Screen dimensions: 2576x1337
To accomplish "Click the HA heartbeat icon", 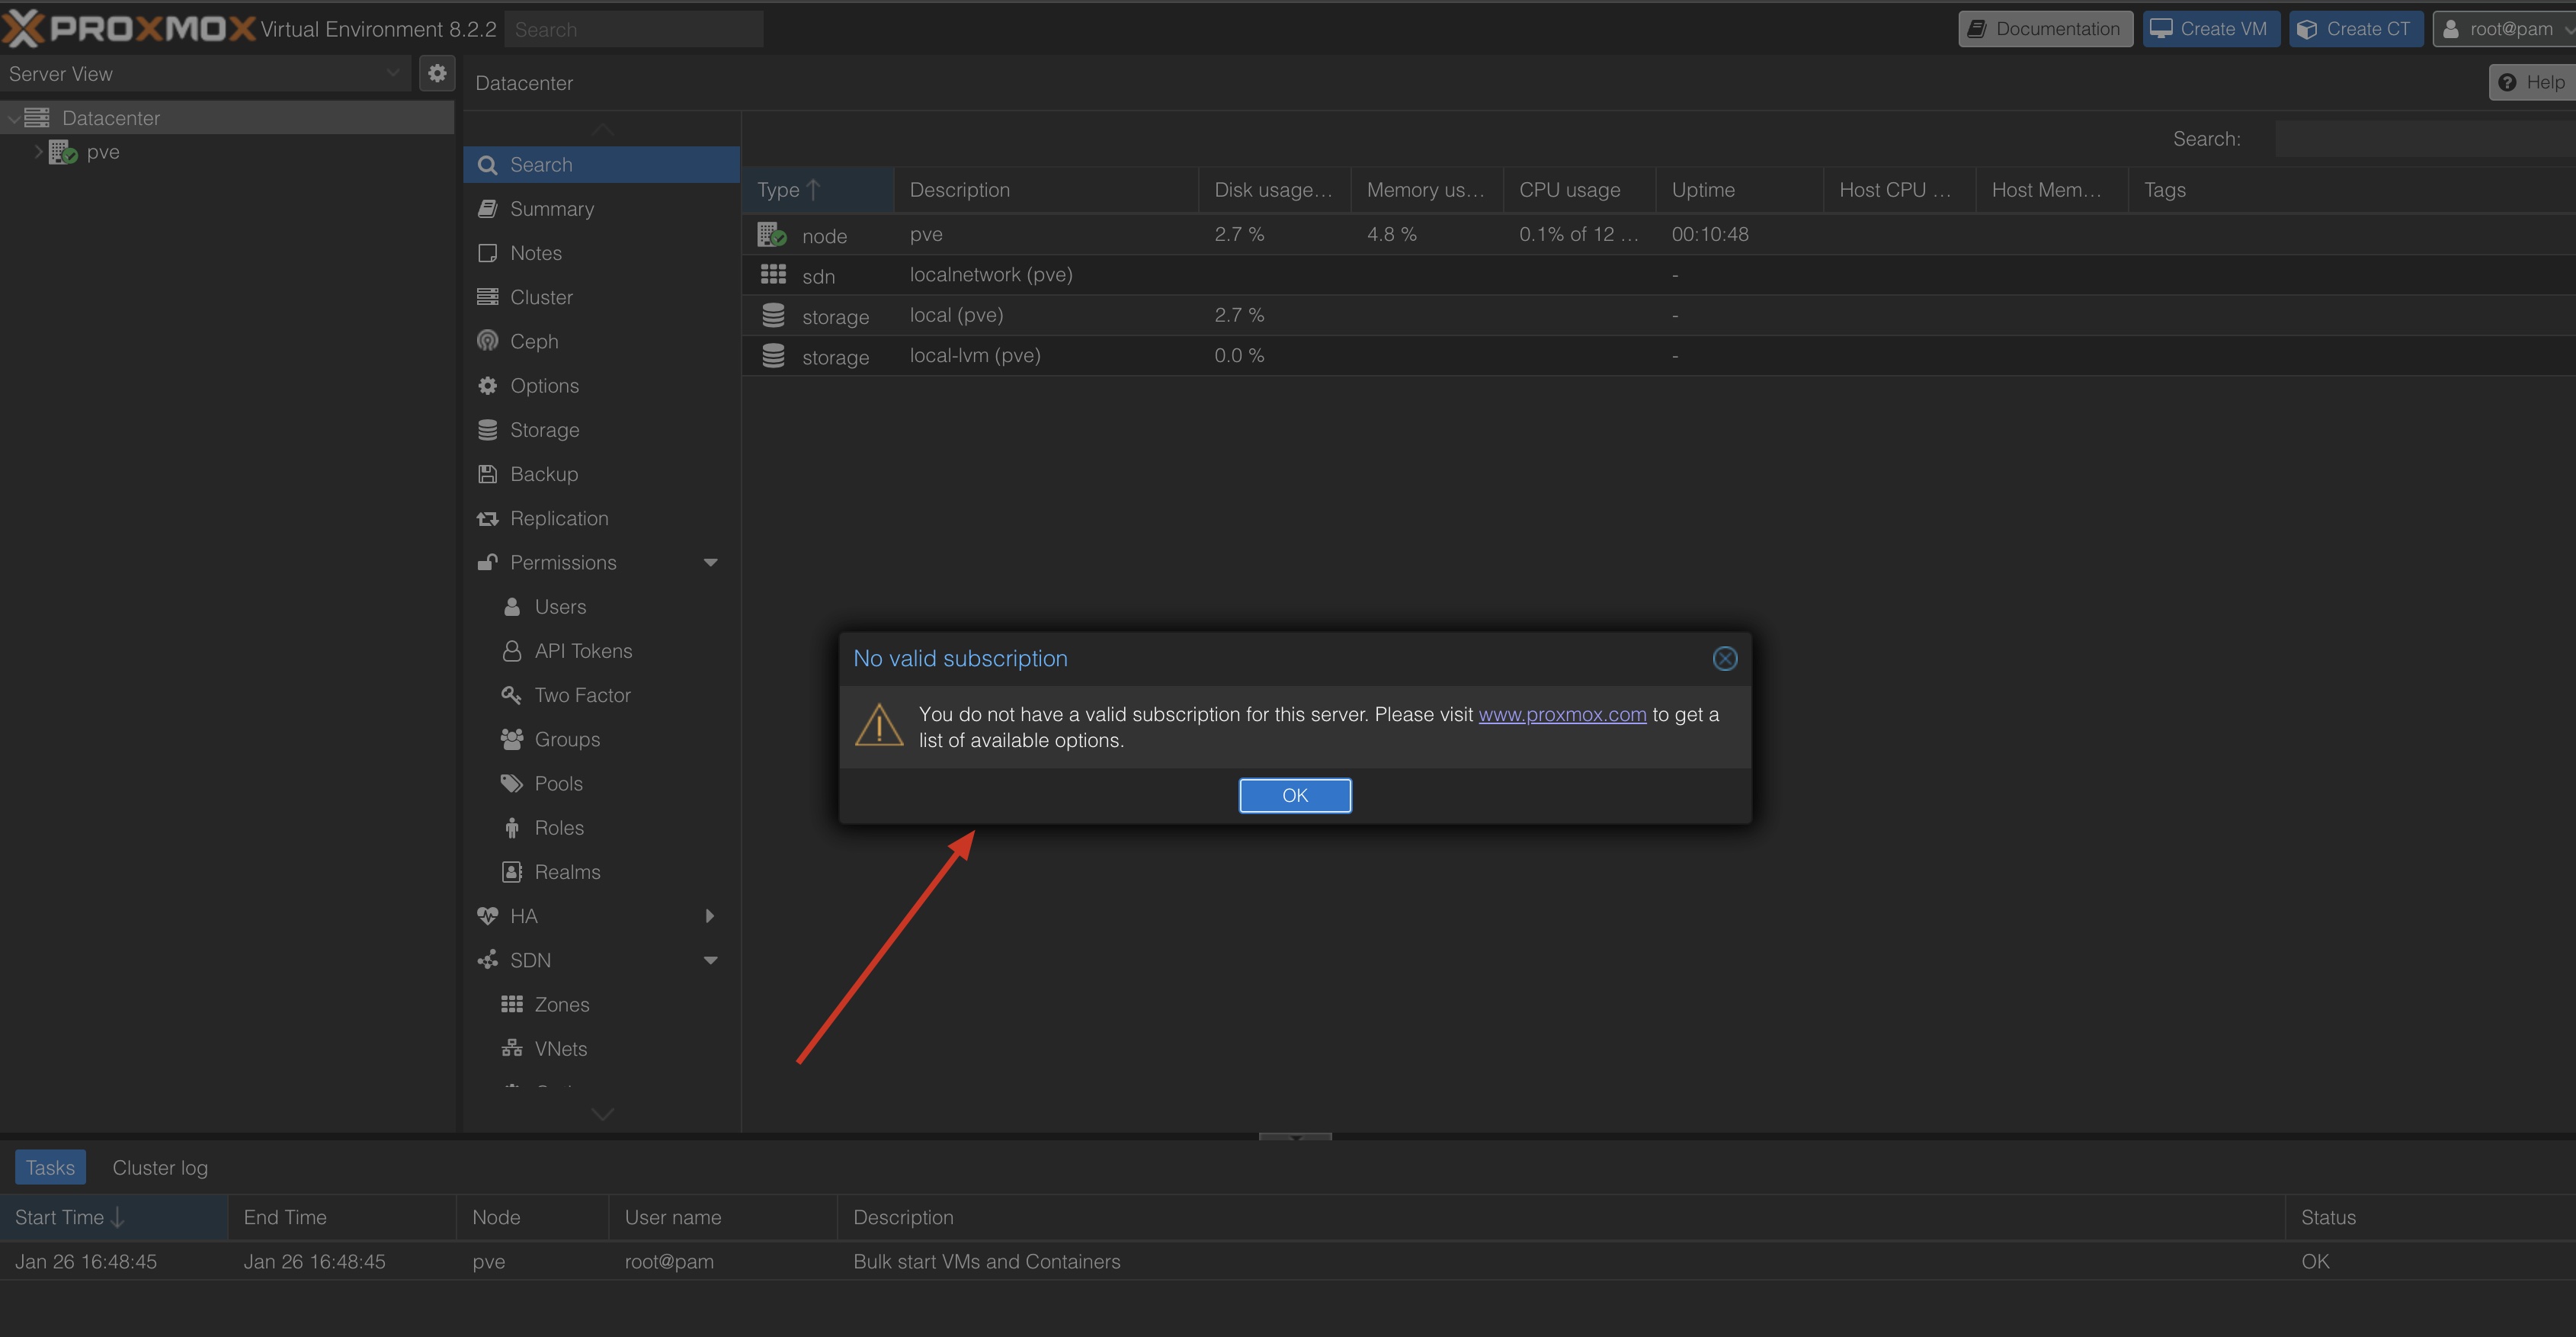I will tap(487, 916).
